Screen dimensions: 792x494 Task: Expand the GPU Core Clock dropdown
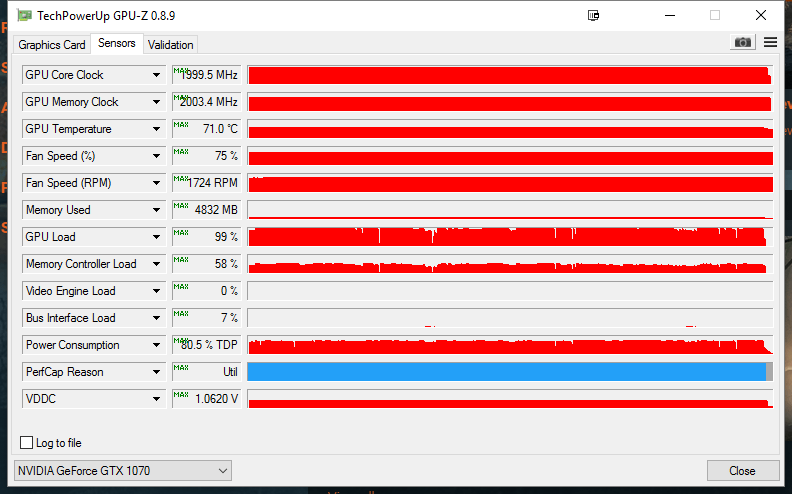pyautogui.click(x=156, y=75)
